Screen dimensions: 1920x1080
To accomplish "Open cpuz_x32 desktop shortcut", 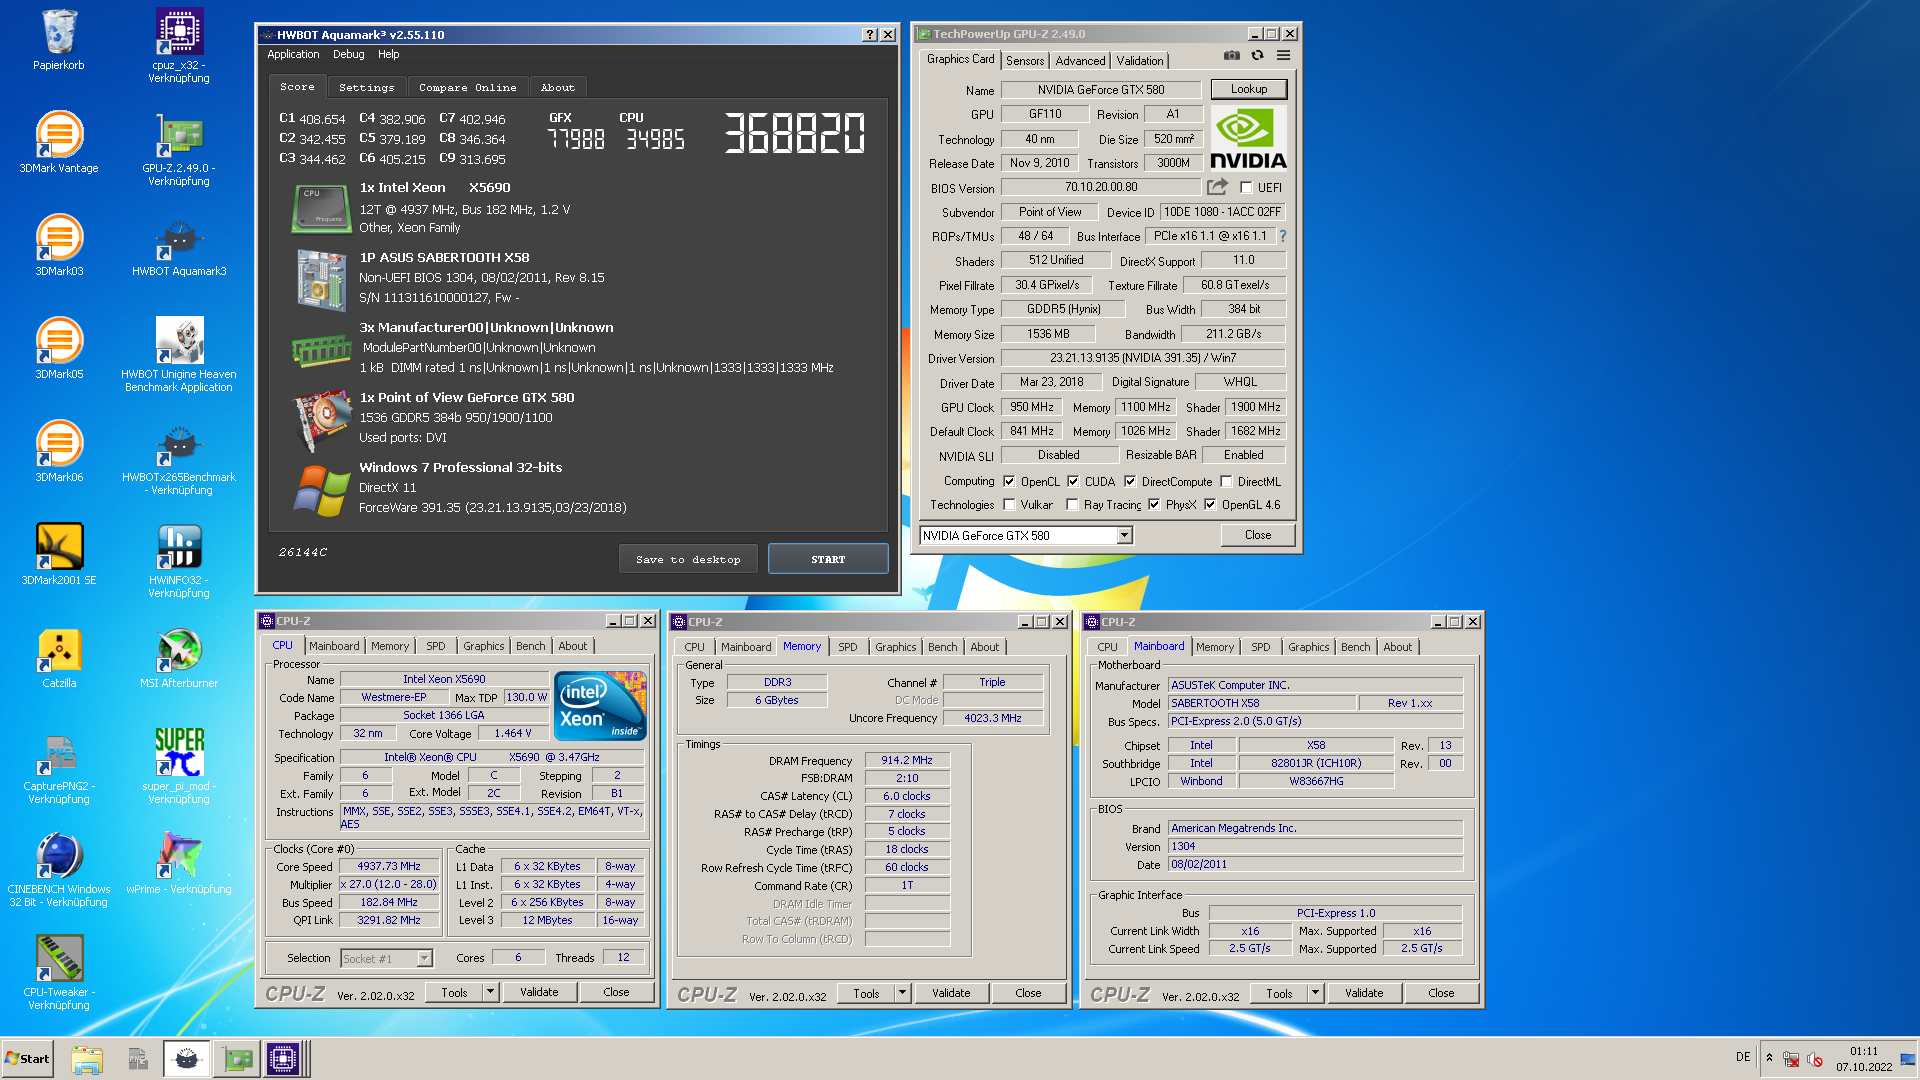I will pyautogui.click(x=179, y=45).
